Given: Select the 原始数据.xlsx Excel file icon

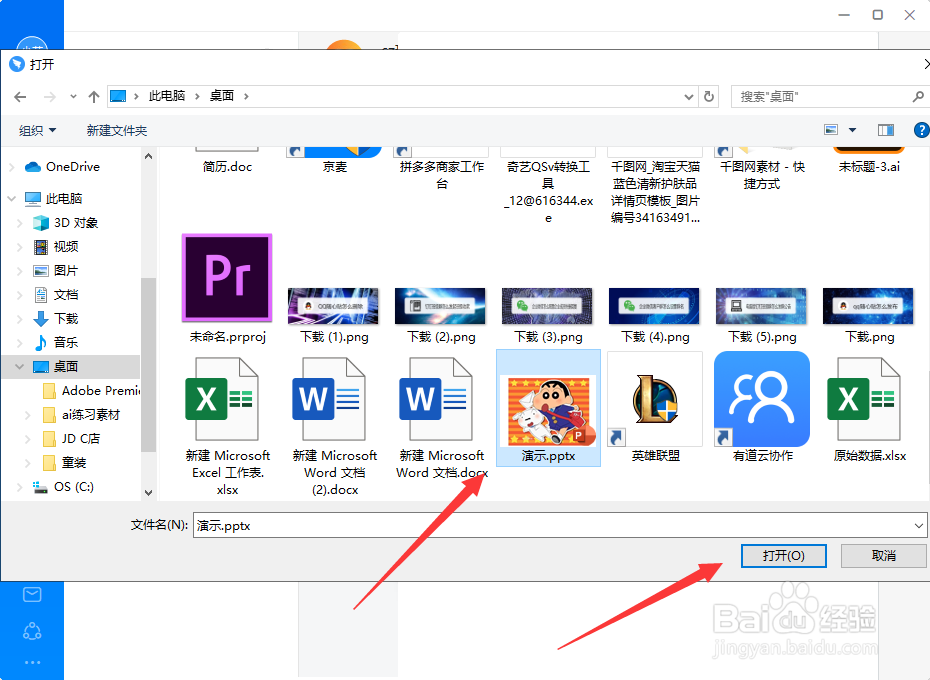Looking at the screenshot, I should (866, 399).
